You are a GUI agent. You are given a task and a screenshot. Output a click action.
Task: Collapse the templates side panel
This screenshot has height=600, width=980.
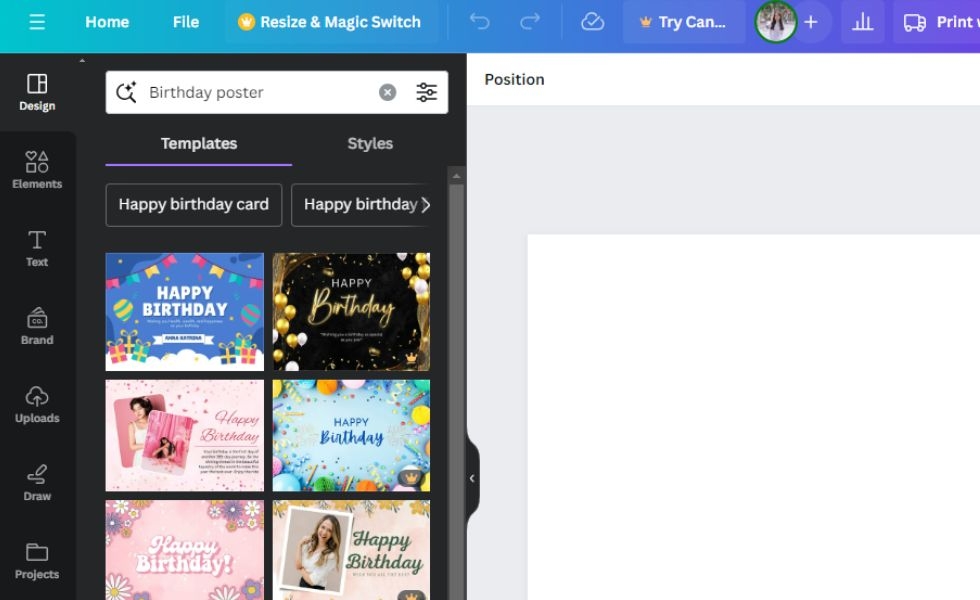pyautogui.click(x=471, y=478)
